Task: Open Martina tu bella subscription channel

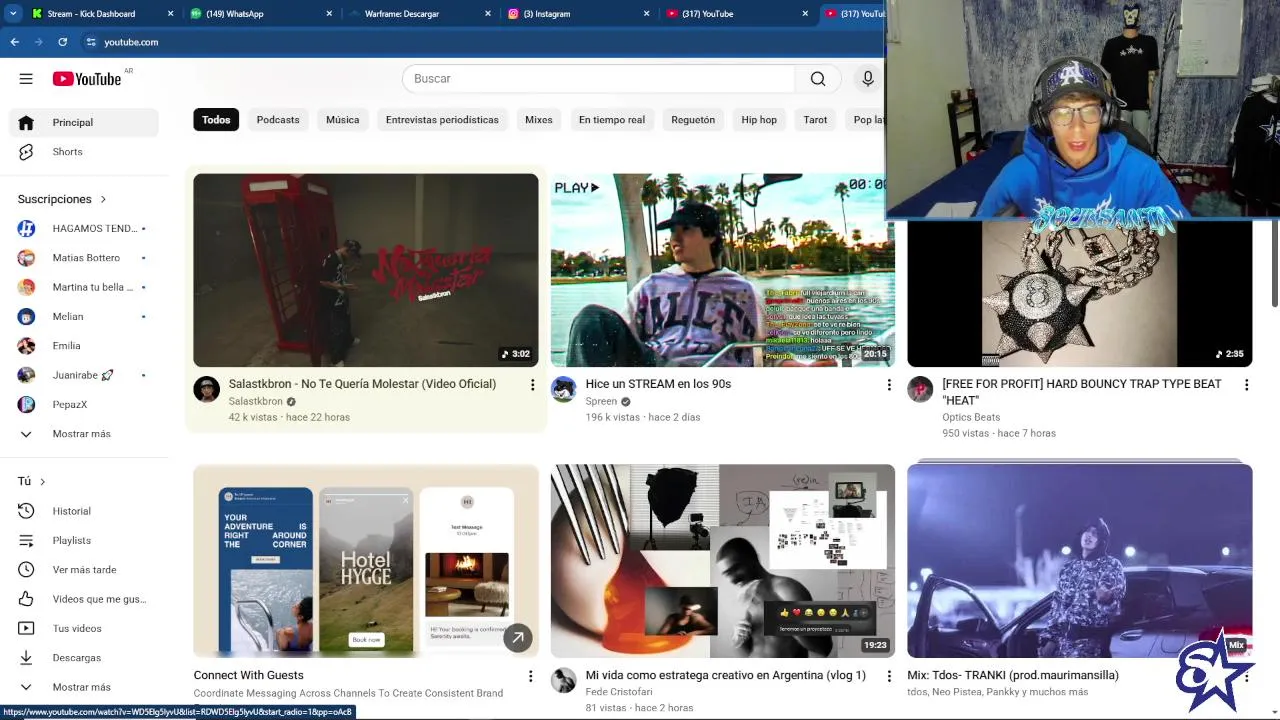Action: click(x=84, y=287)
